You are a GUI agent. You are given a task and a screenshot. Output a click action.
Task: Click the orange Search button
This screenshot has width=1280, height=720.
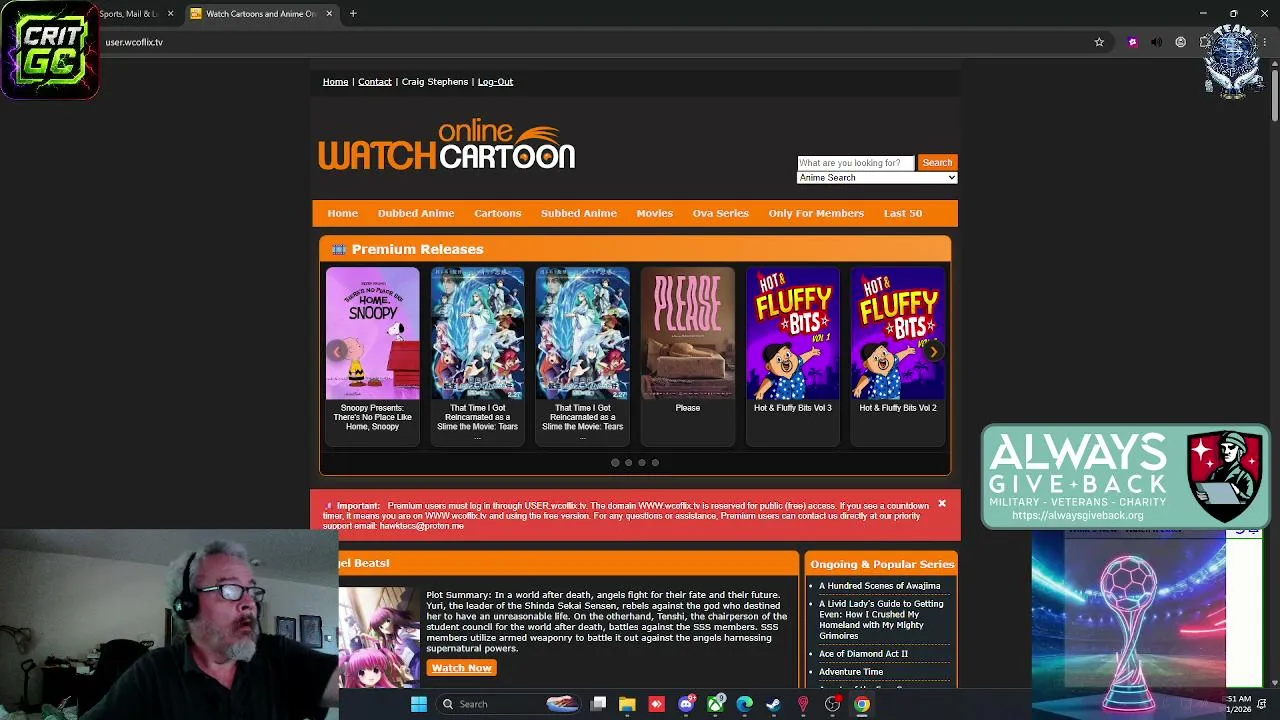(x=937, y=163)
